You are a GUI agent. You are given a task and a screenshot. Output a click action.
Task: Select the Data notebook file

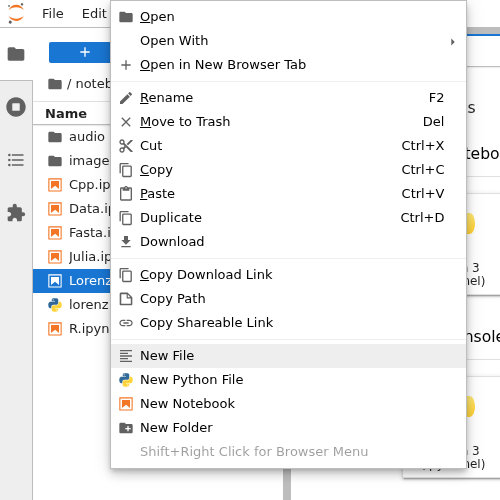click(x=72, y=209)
